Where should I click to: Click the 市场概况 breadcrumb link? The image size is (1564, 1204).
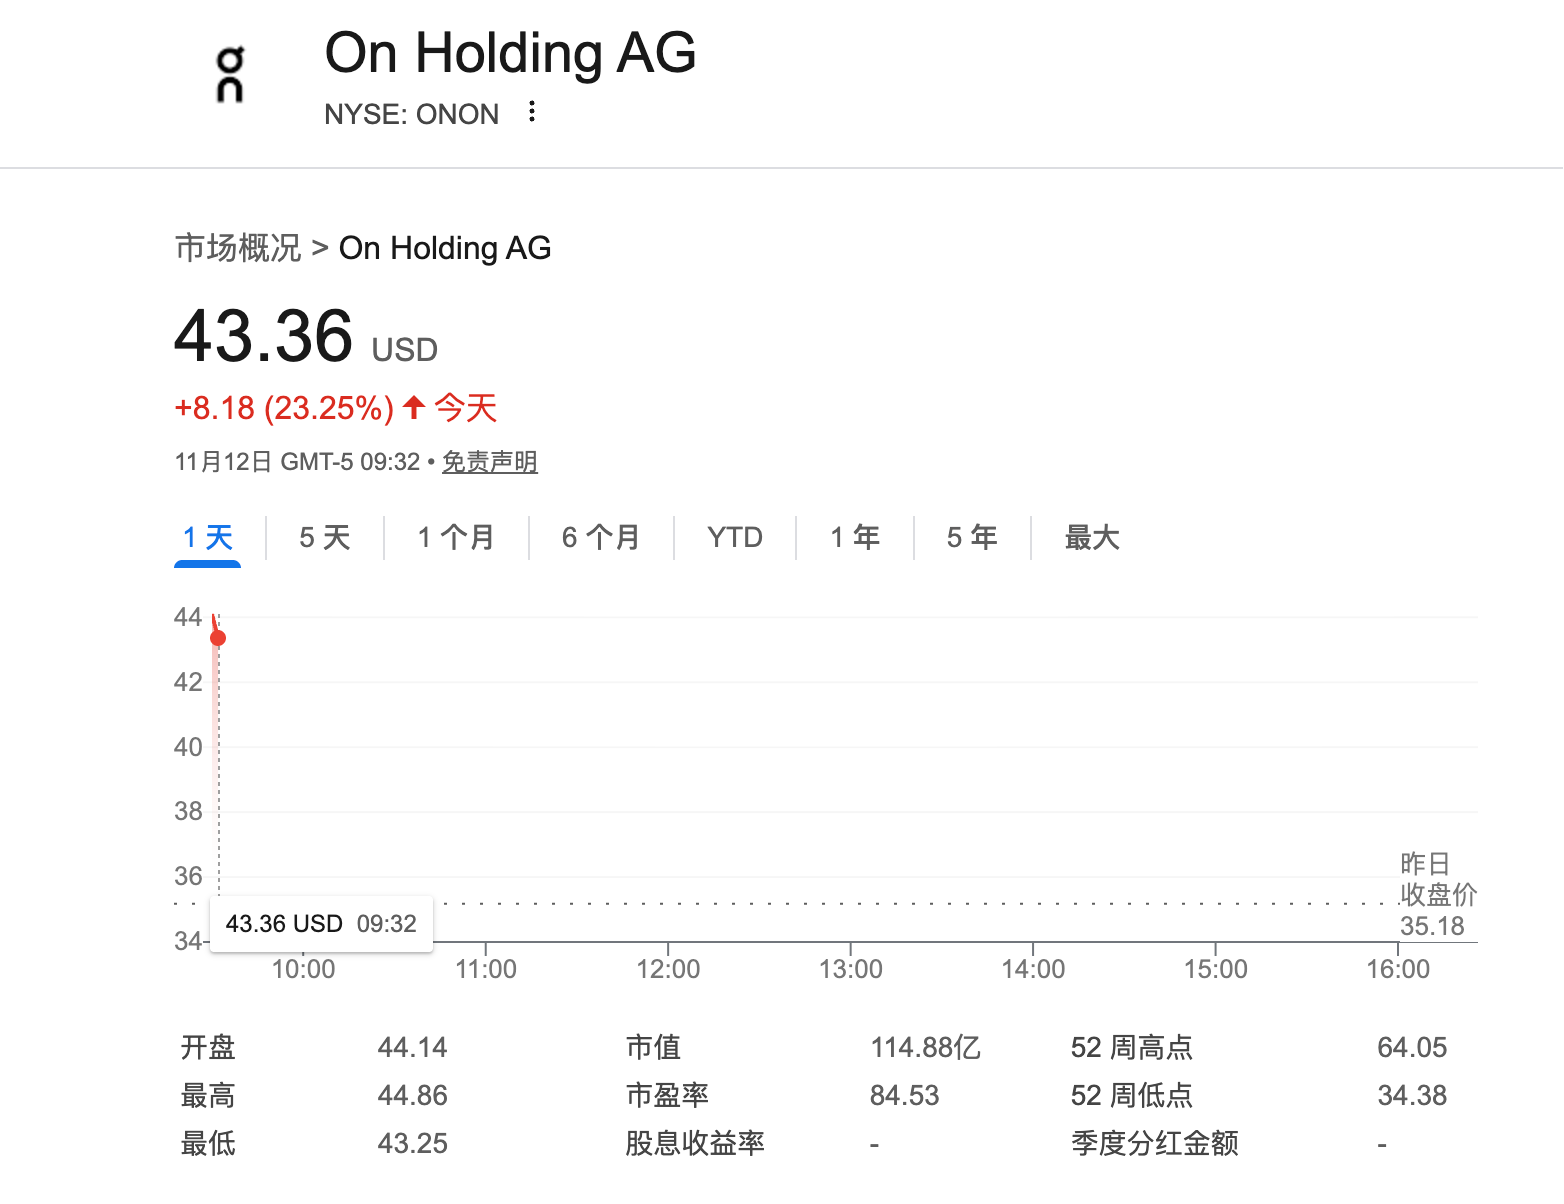tap(238, 248)
